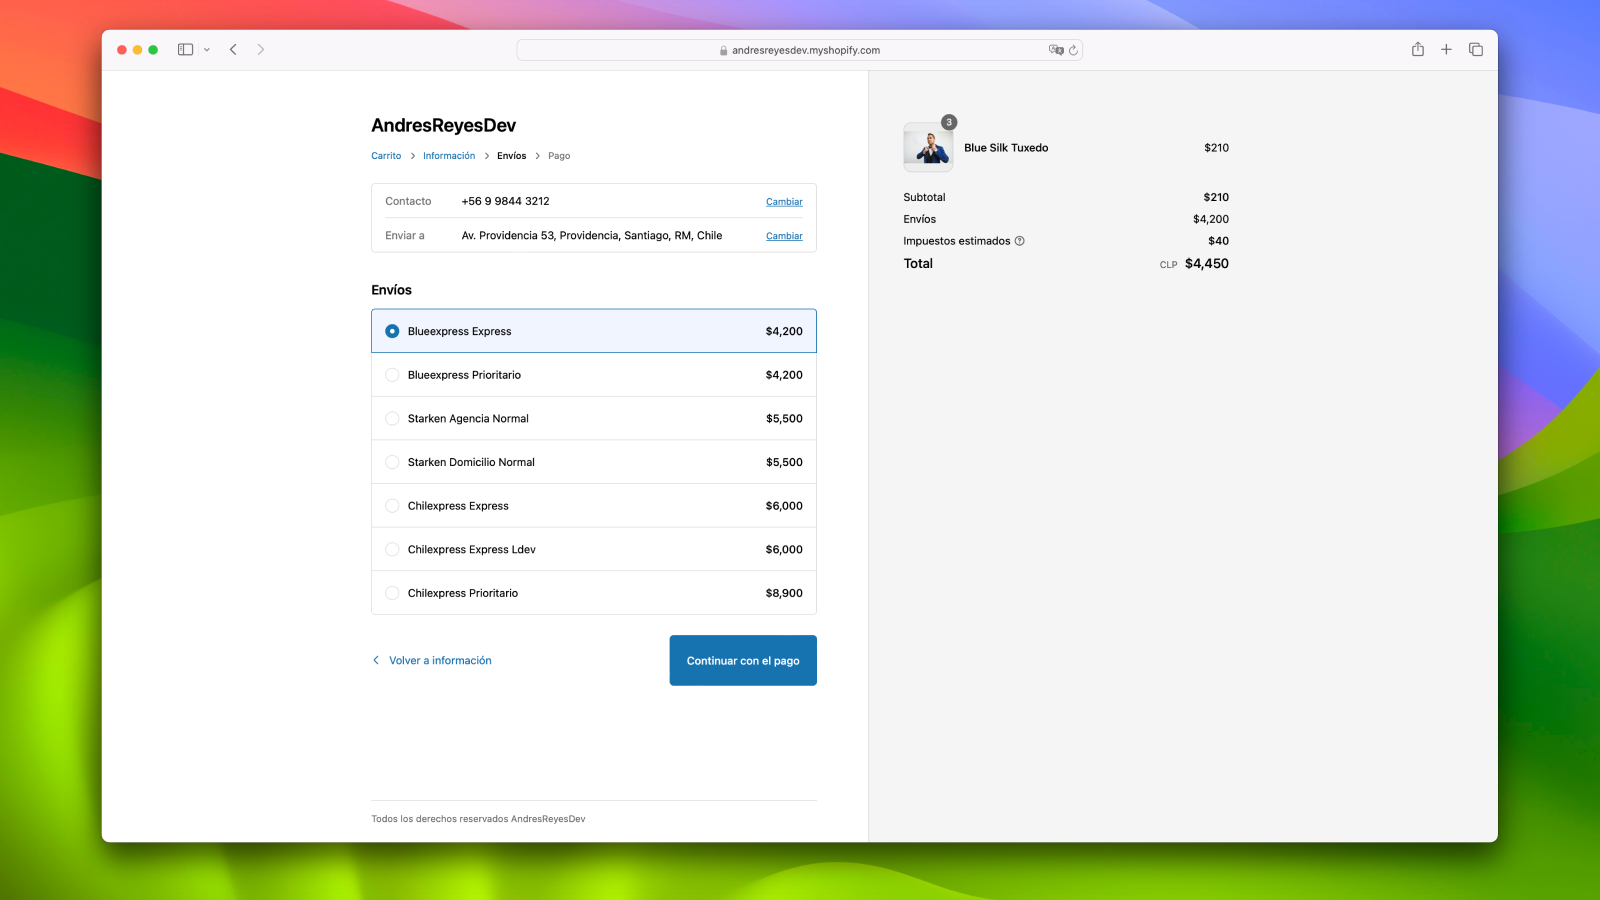Choose Starken Agencia Normal shipping

click(594, 418)
